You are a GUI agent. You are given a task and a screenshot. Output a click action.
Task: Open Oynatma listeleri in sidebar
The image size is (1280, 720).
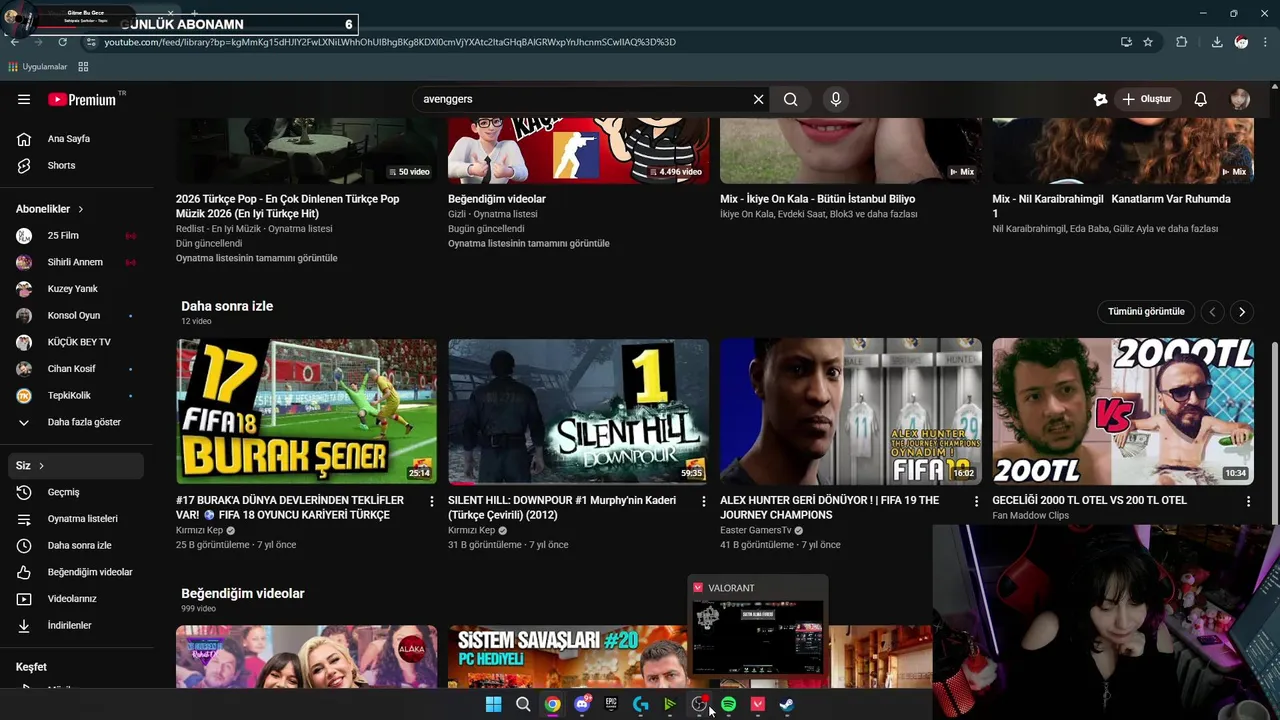pos(77,519)
